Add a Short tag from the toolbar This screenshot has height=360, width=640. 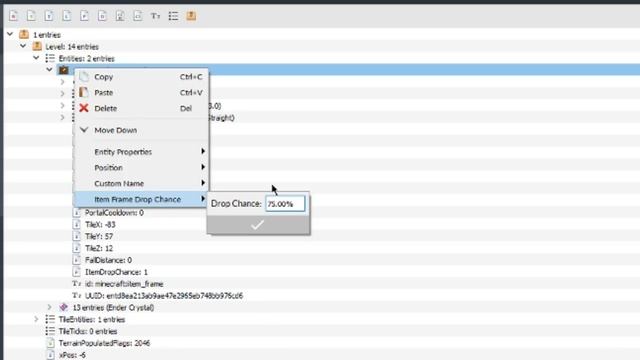[x=31, y=16]
